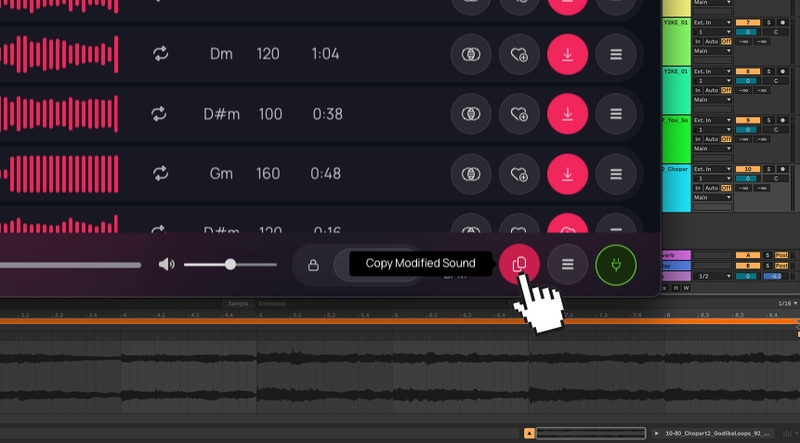Click the pan C control on track 9
The image size is (800, 443).
[776, 130]
